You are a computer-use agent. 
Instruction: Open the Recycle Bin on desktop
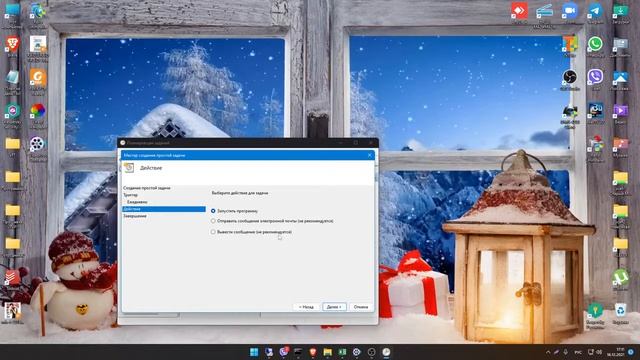pos(620,310)
